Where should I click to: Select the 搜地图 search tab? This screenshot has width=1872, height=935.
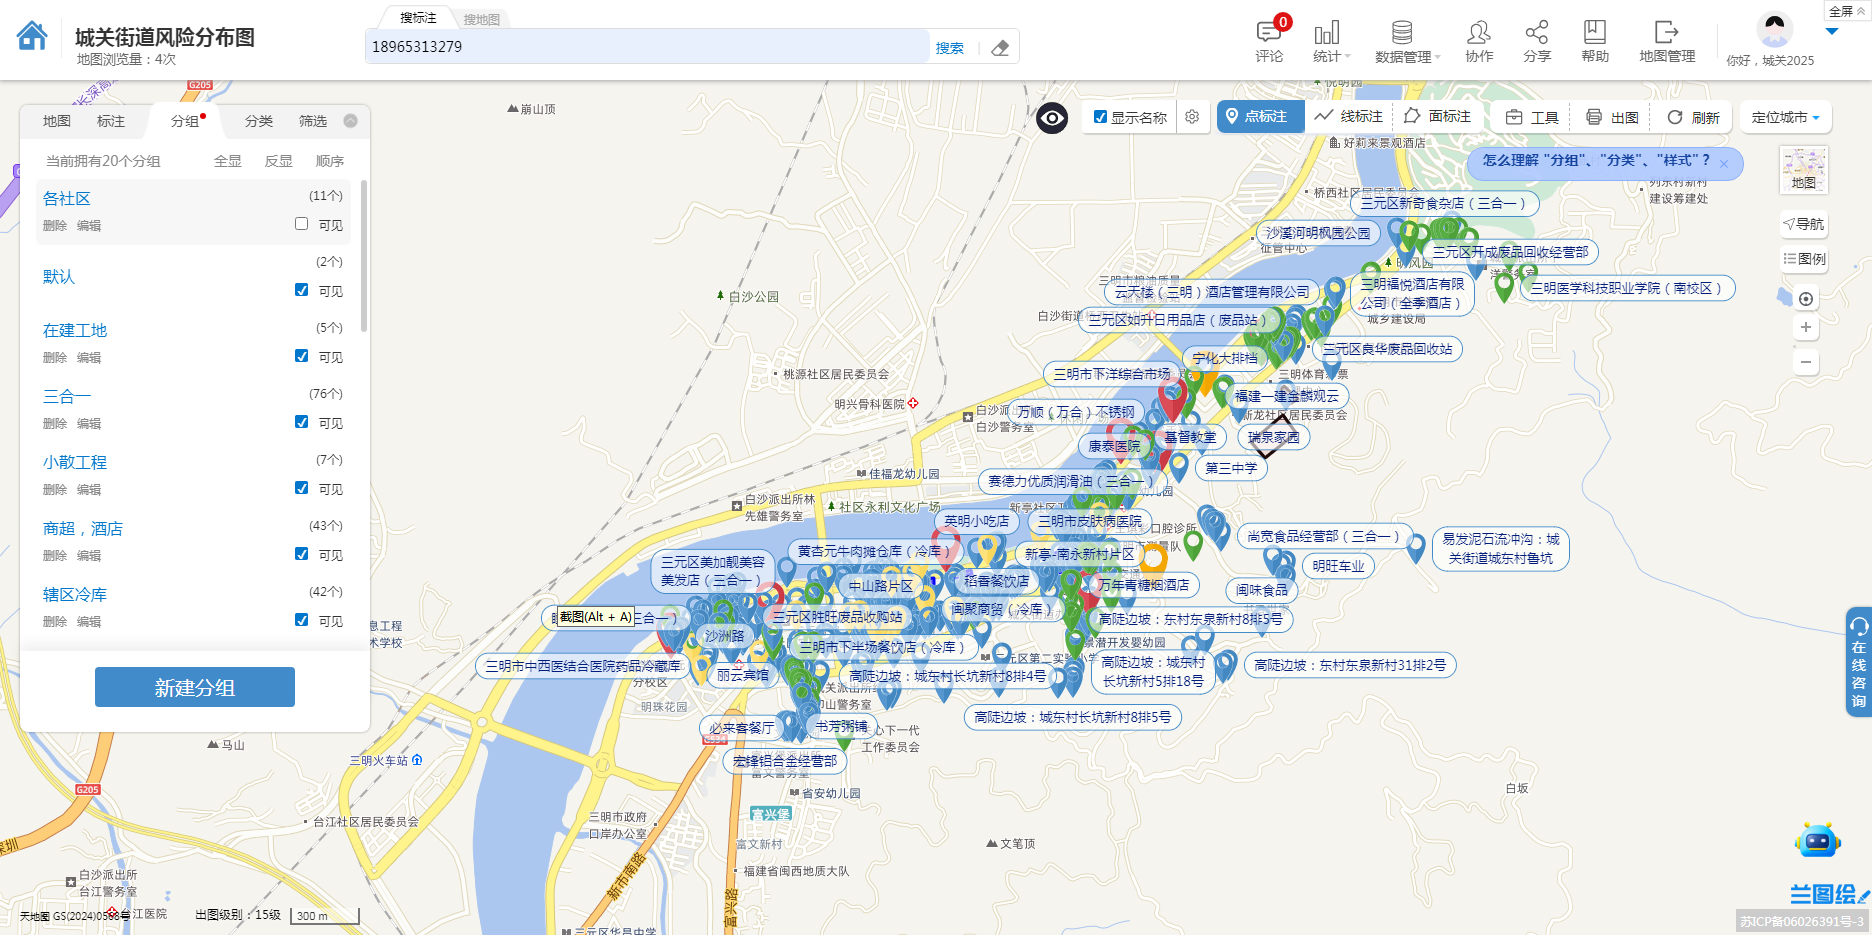[482, 19]
